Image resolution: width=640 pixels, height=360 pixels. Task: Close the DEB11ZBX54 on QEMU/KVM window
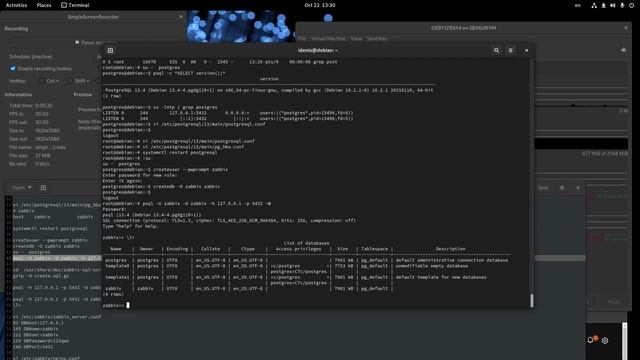pyautogui.click(x=626, y=28)
